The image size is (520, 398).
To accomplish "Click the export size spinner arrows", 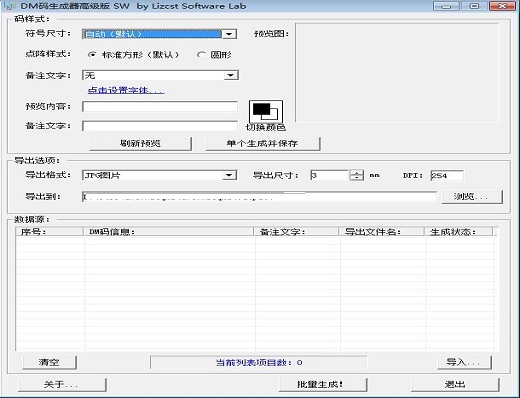I will [356, 175].
